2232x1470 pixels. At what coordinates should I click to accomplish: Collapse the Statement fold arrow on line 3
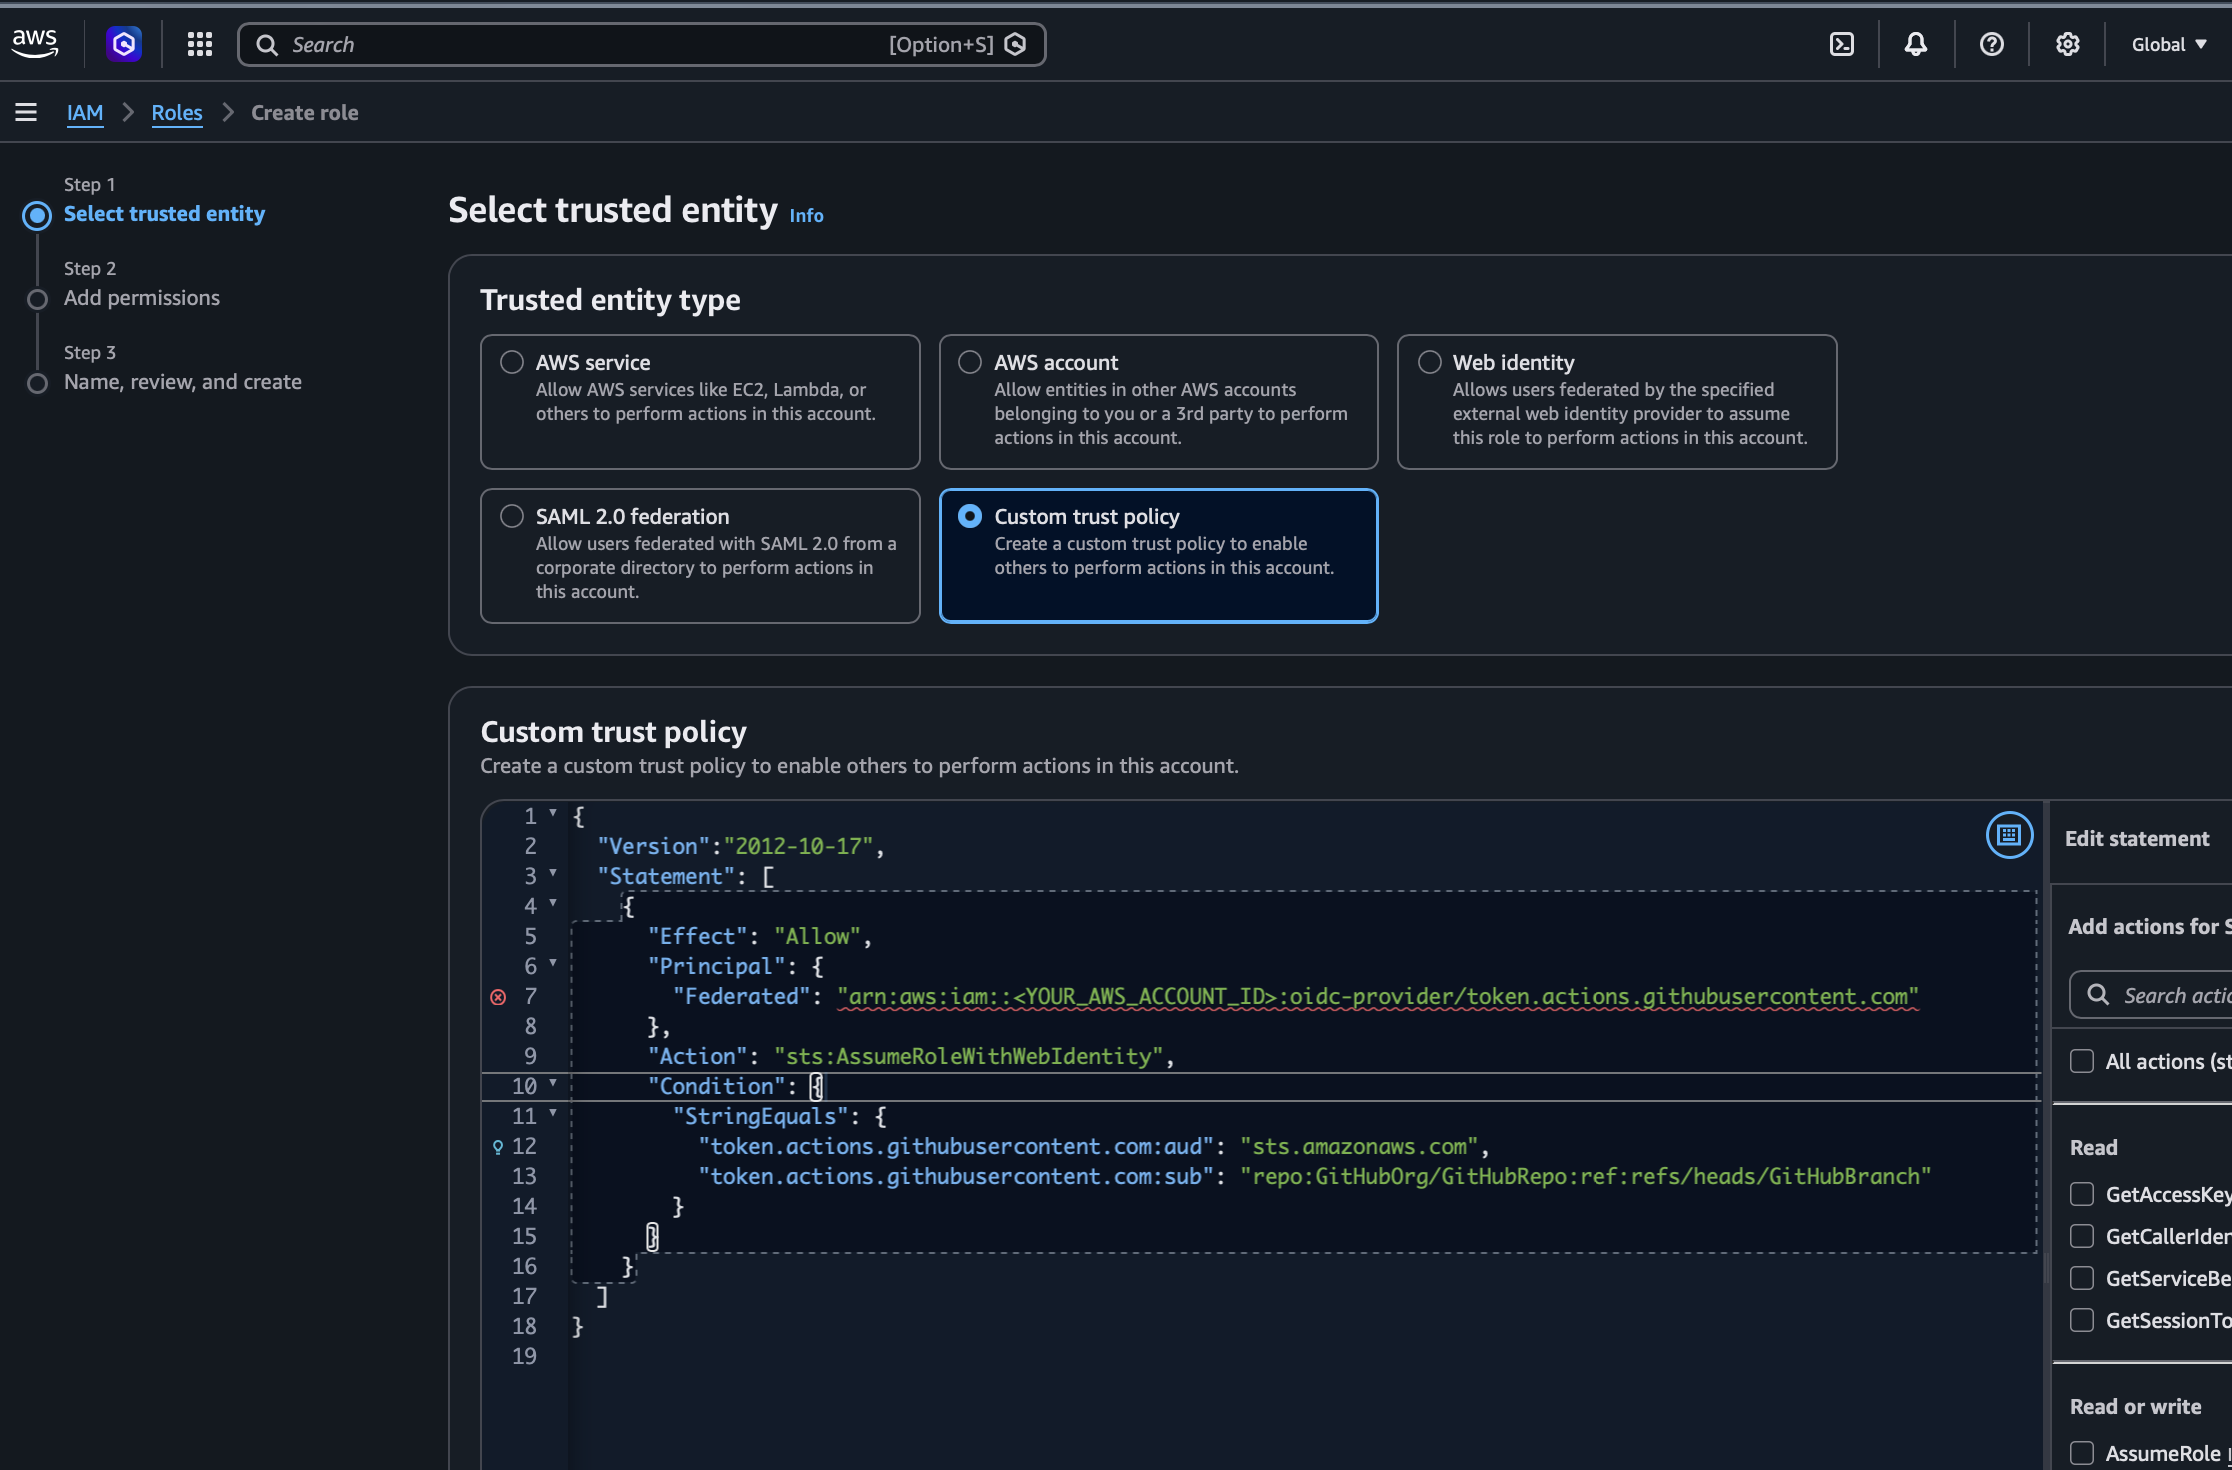553,873
